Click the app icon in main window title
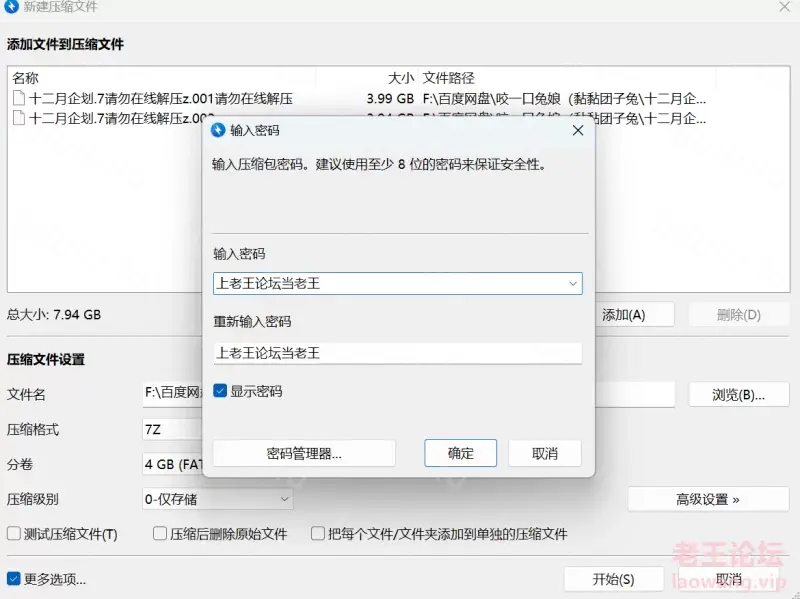This screenshot has width=800, height=599. click(11, 7)
